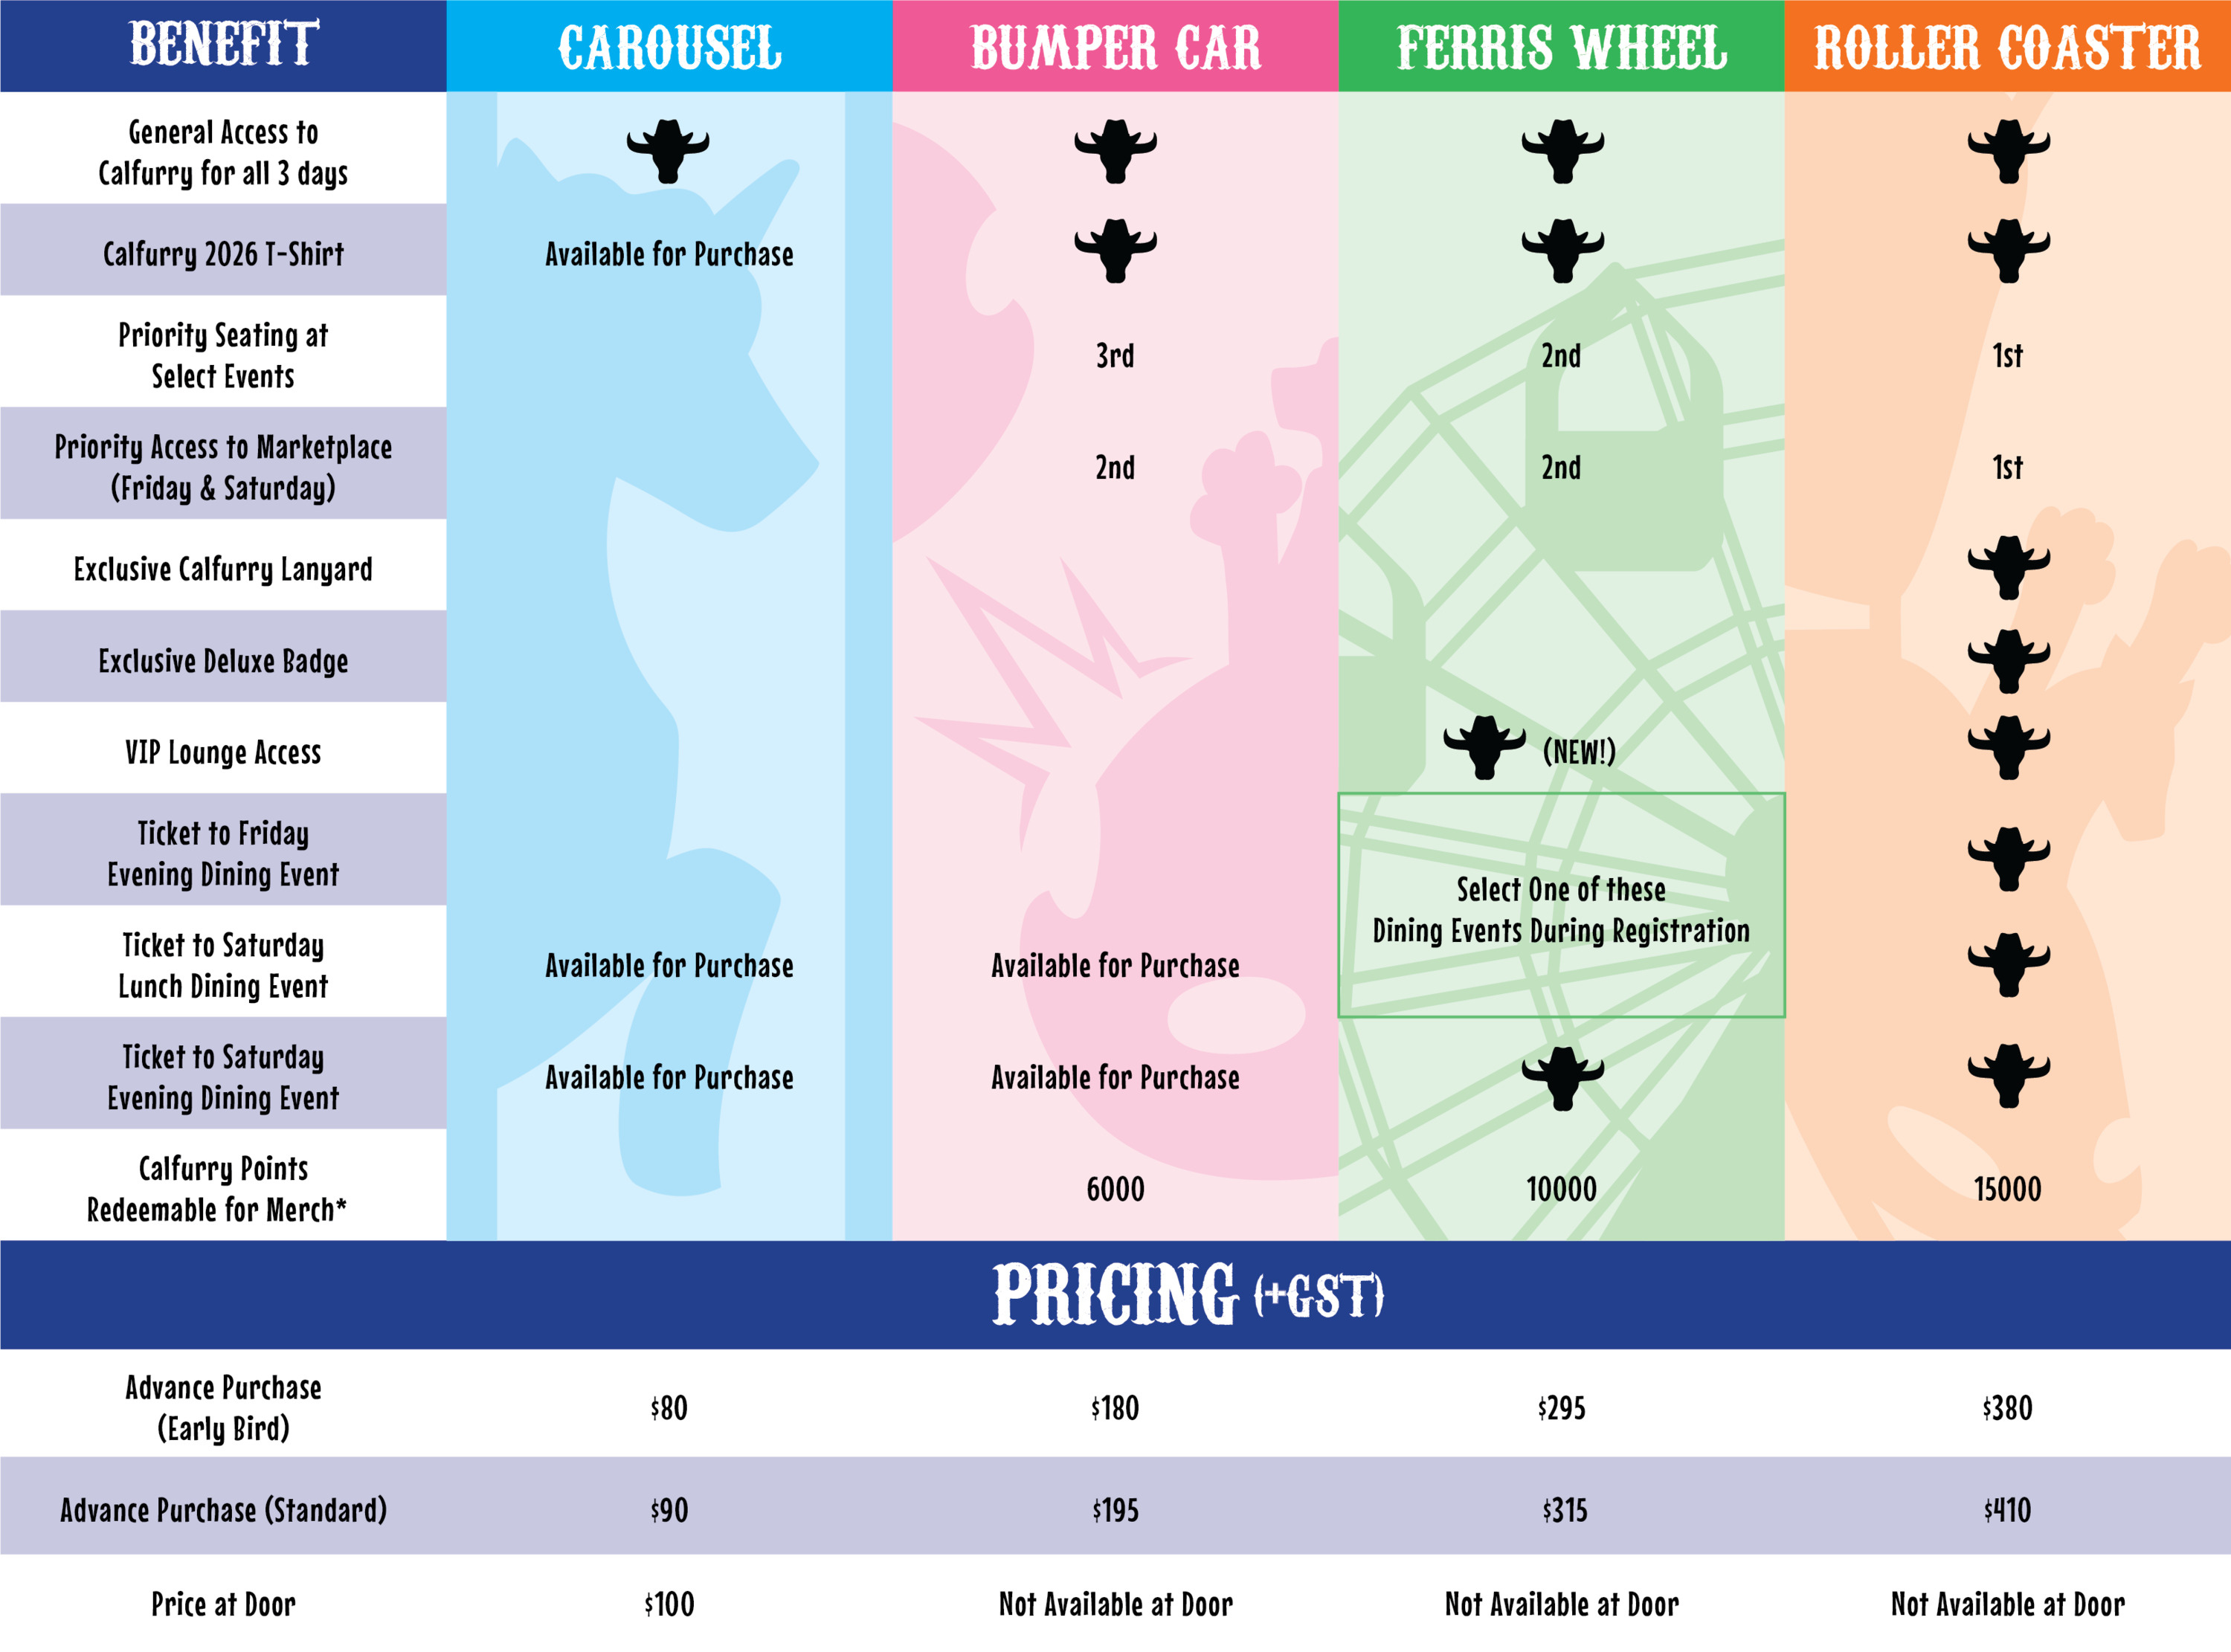Click Roller Coaster Friday Evening Dining bull icon

[2008, 858]
